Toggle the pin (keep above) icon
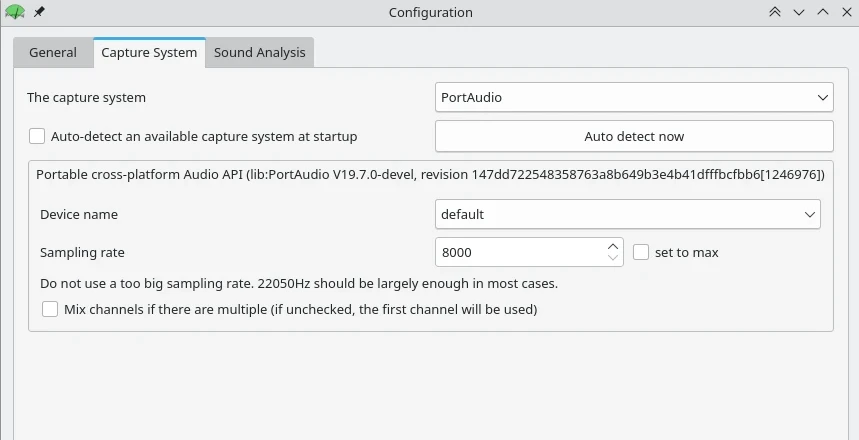The width and height of the screenshot is (859, 440). click(39, 12)
